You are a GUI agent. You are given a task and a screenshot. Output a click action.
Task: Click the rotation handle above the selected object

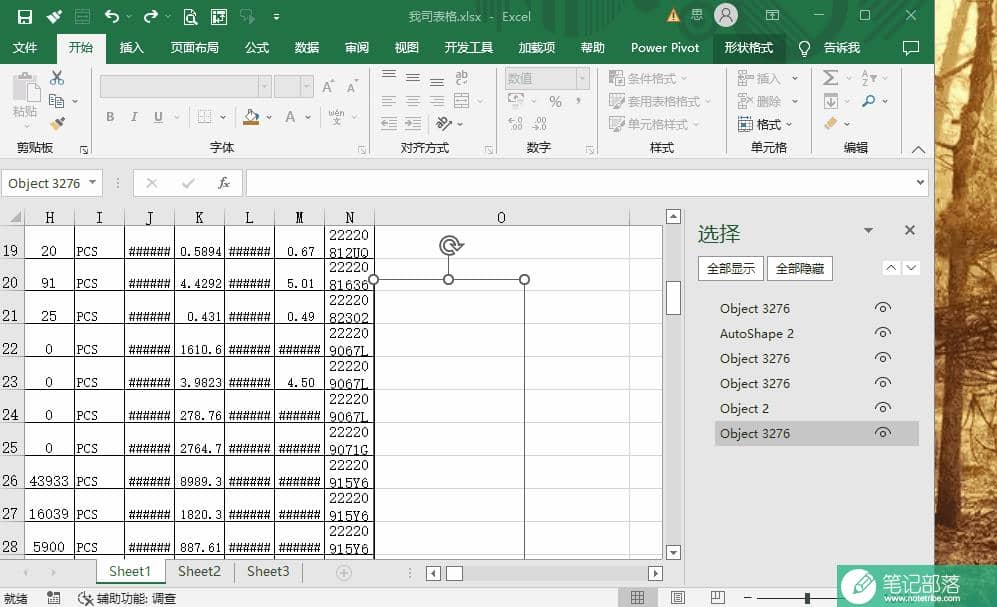pos(450,245)
